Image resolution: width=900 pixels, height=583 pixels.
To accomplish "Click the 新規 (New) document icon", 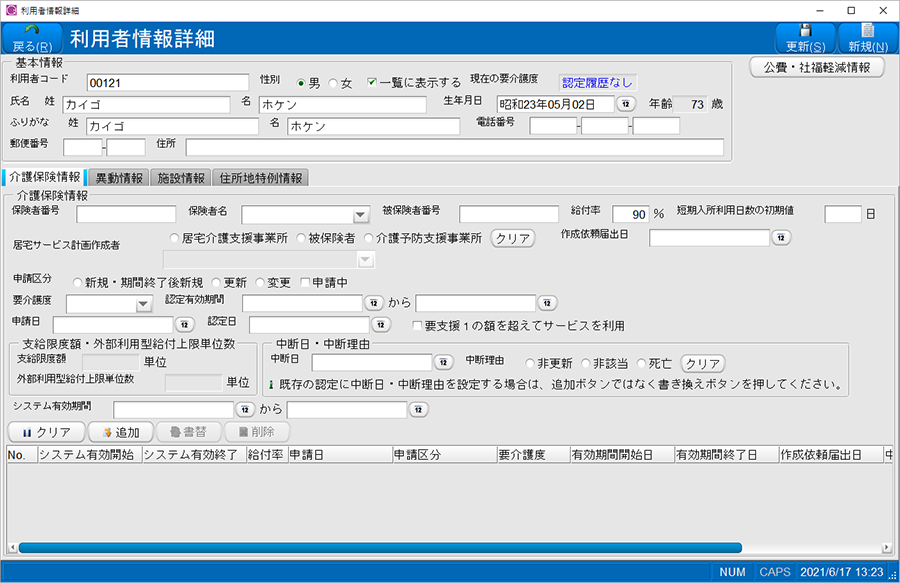I will pos(867,31).
